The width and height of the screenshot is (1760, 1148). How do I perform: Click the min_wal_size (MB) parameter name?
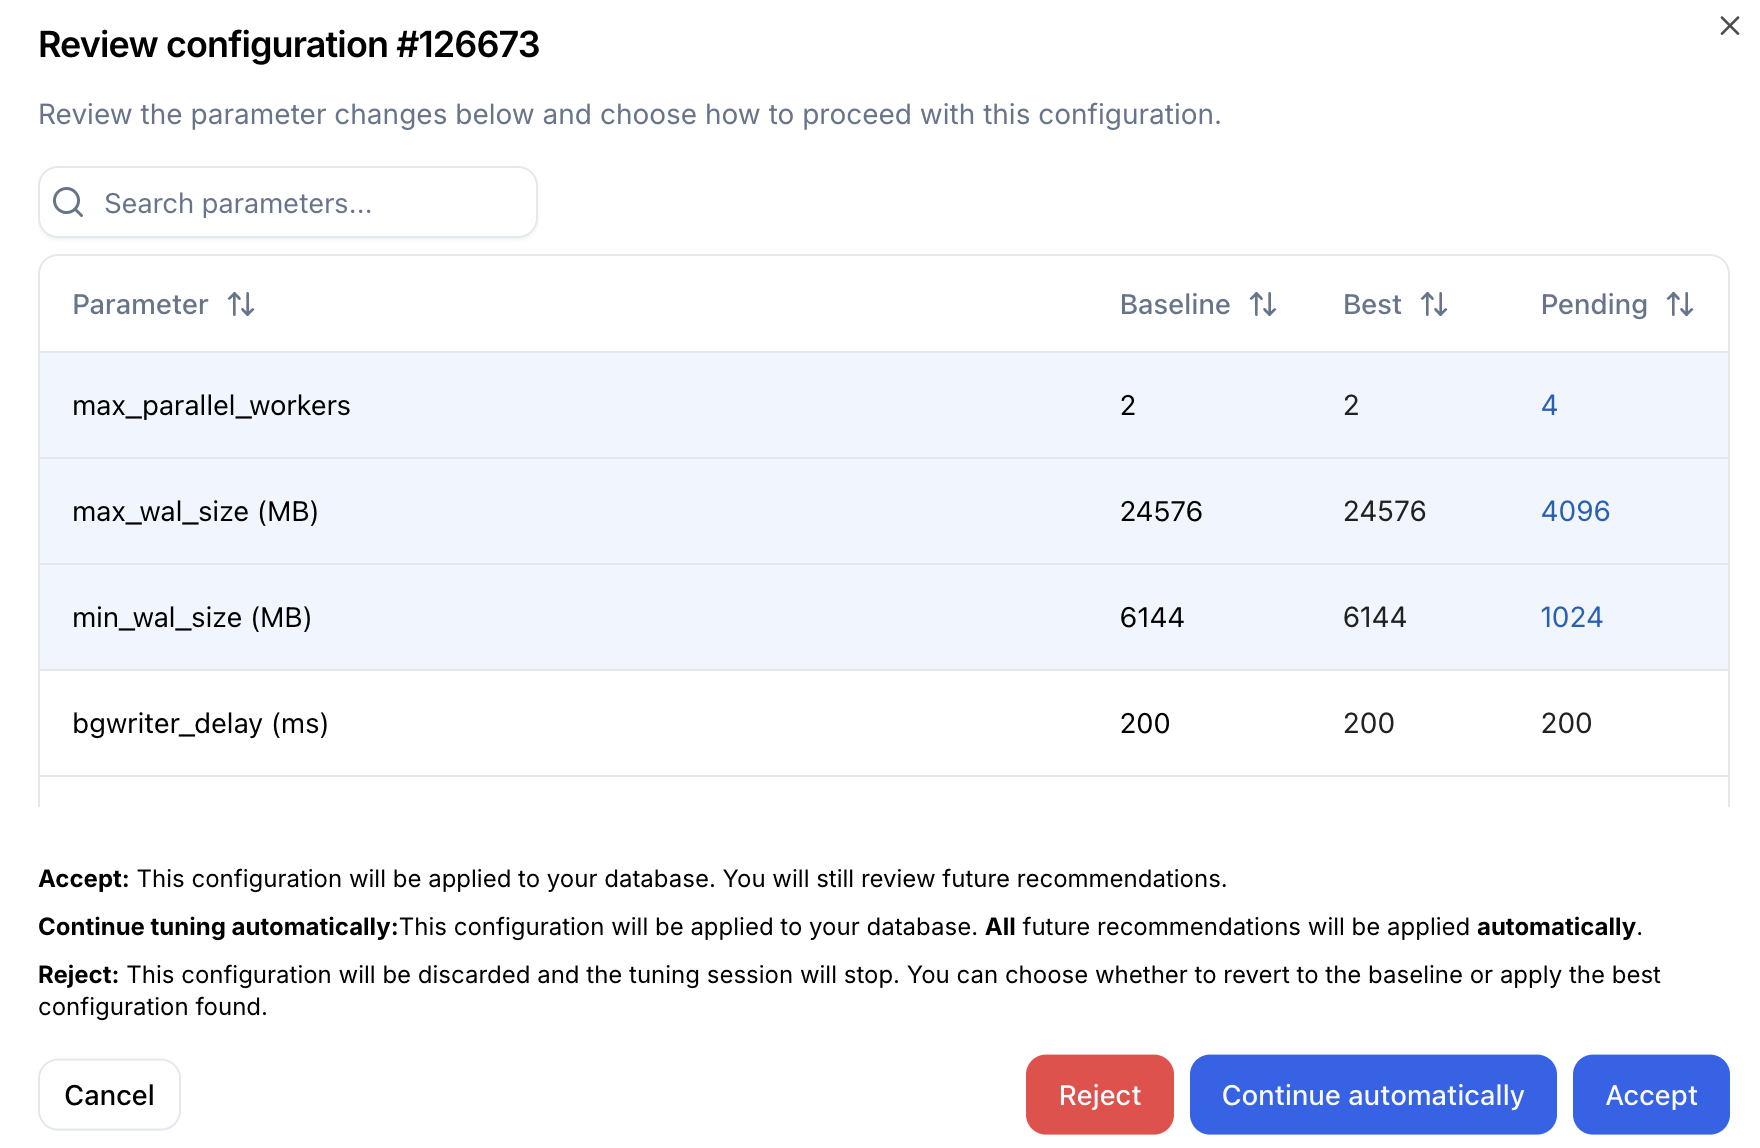tap(192, 617)
